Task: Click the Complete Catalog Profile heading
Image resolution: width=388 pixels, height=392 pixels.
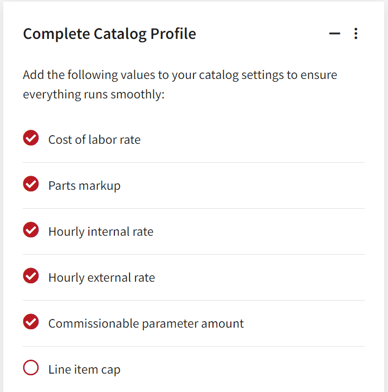Action: pos(109,34)
